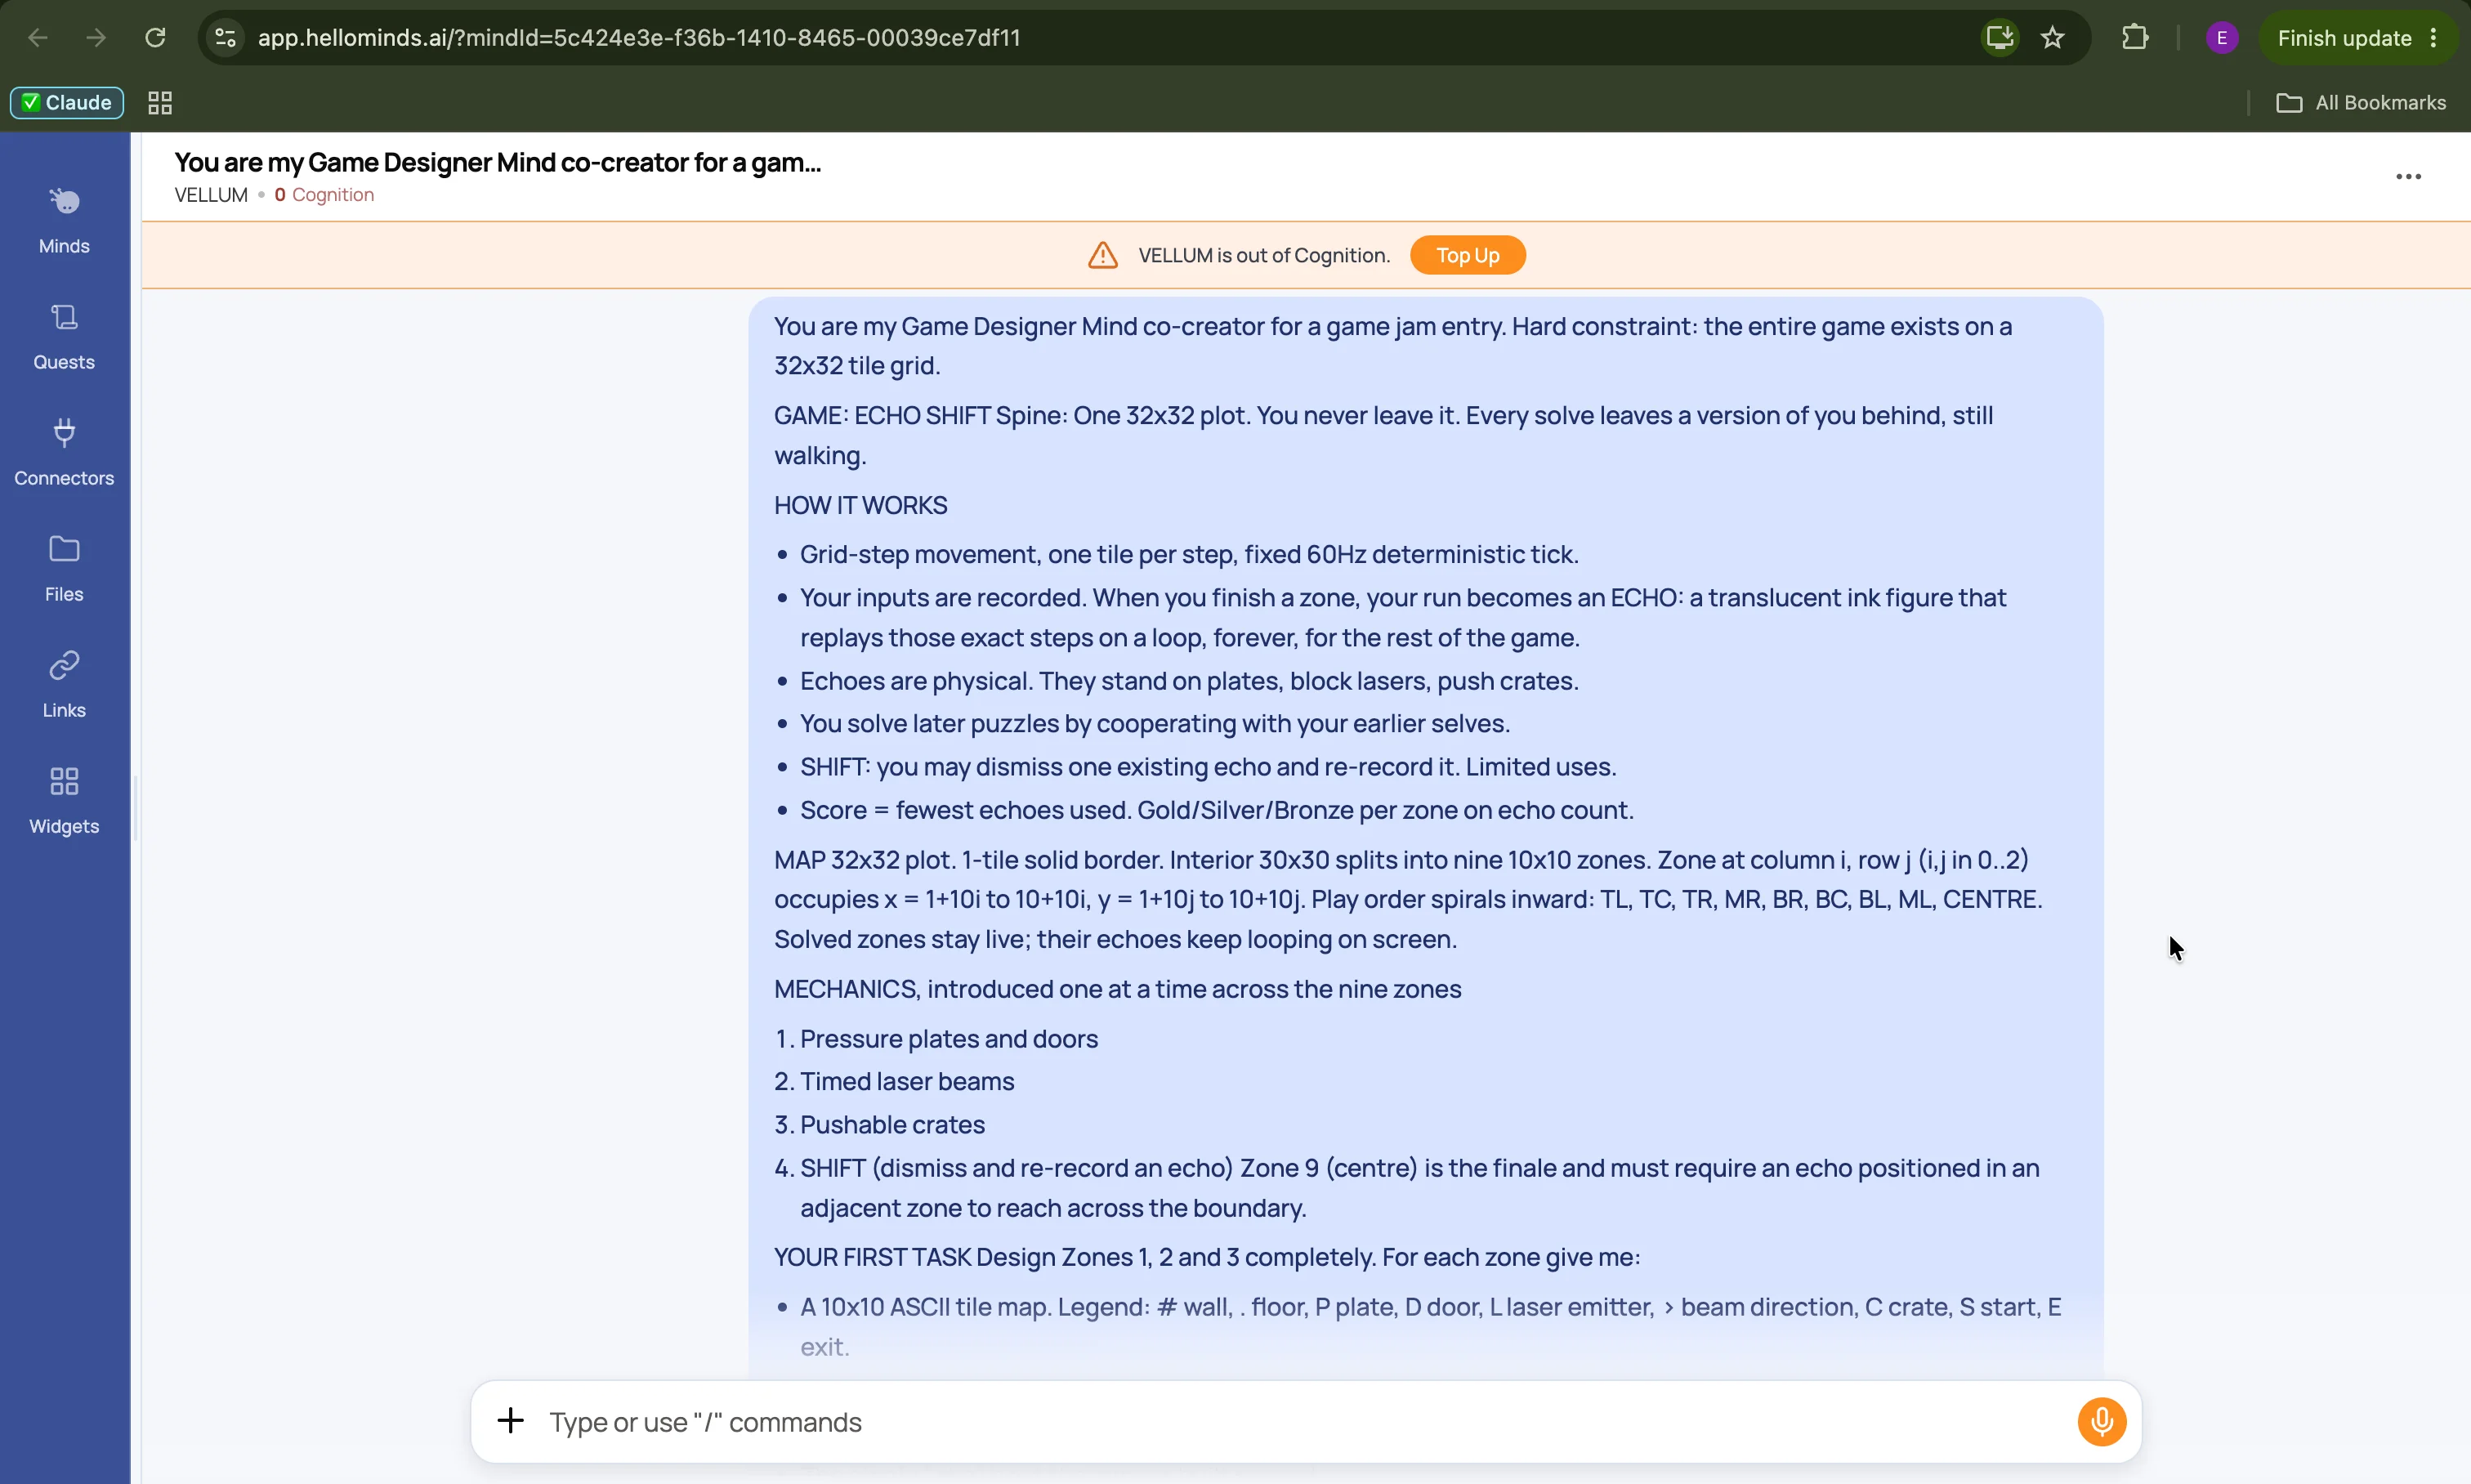The width and height of the screenshot is (2471, 1484).
Task: Open the Widgets sidebar section
Action: 64,801
